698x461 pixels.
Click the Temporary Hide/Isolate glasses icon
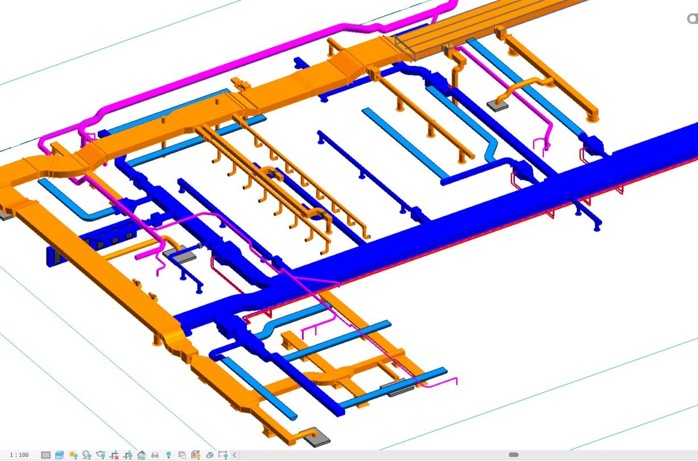tap(155, 455)
